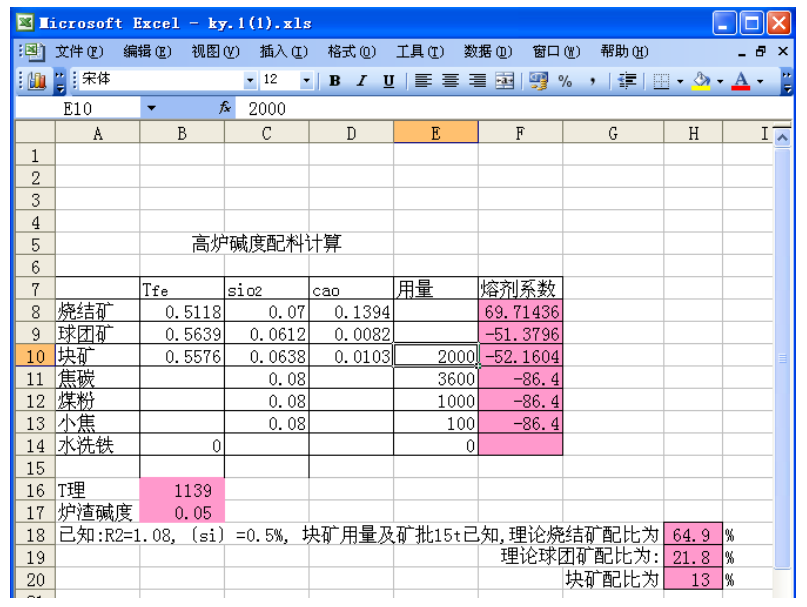The height and width of the screenshot is (607, 807).
Task: Toggle Italic formatting
Action: (361, 81)
